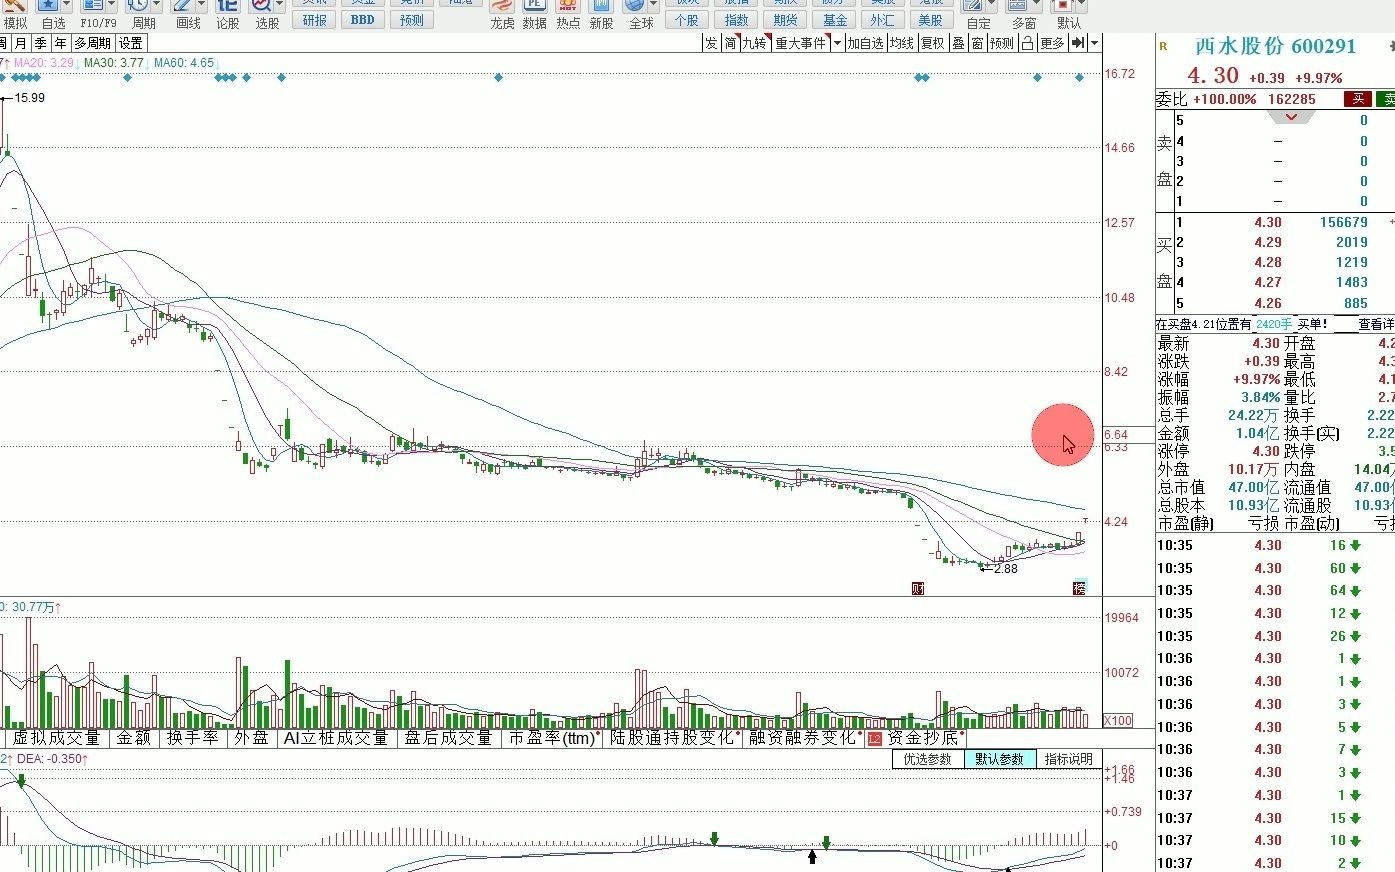1395x872 pixels.
Task: Click the jump-to-end arrow icon
Action: pos(1078,43)
